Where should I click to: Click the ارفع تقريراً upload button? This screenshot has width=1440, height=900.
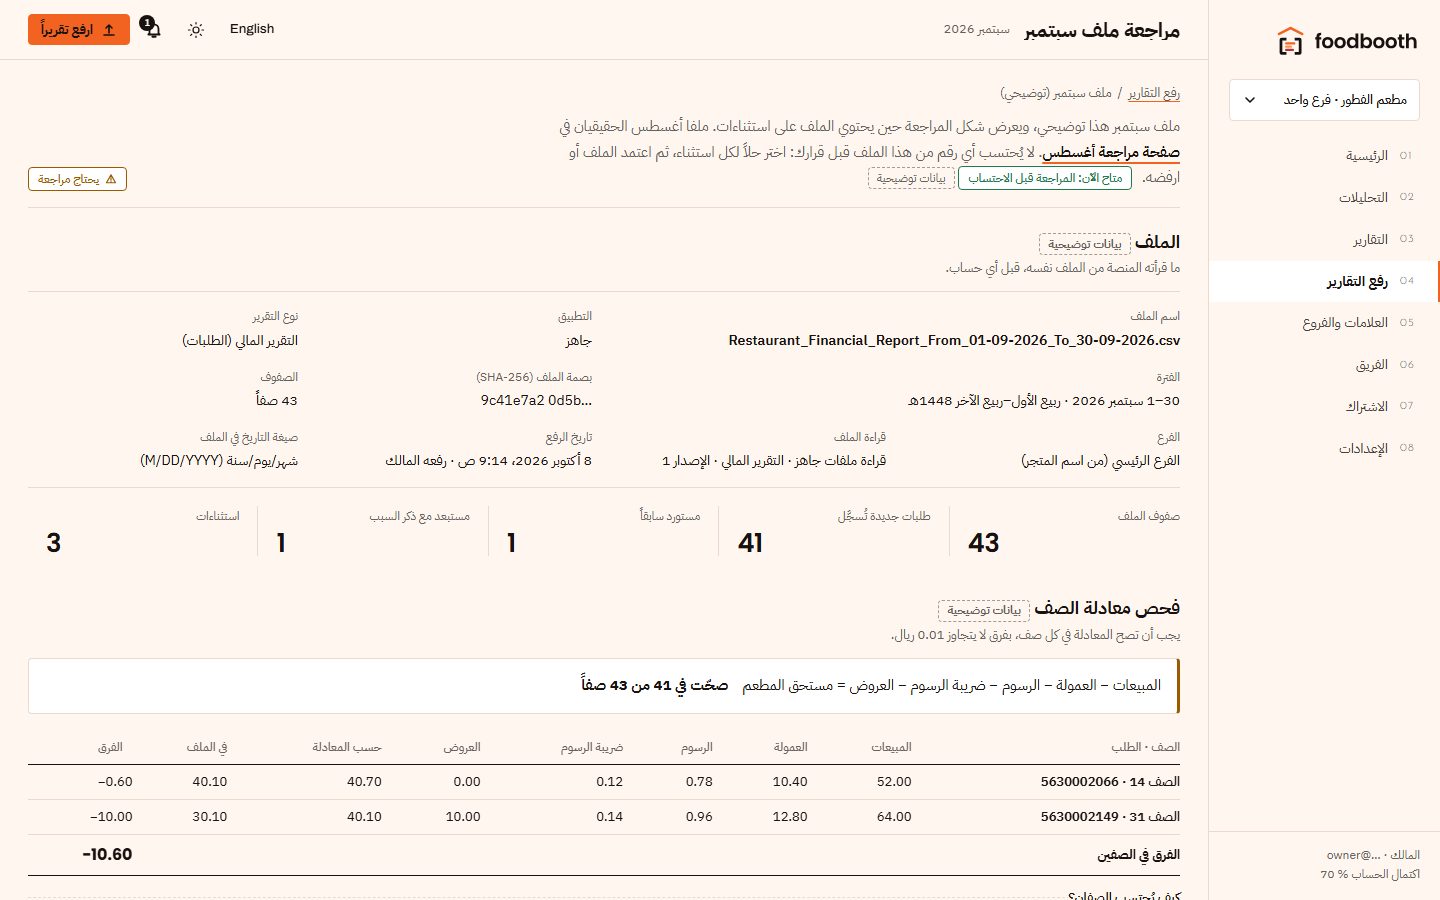(x=79, y=30)
